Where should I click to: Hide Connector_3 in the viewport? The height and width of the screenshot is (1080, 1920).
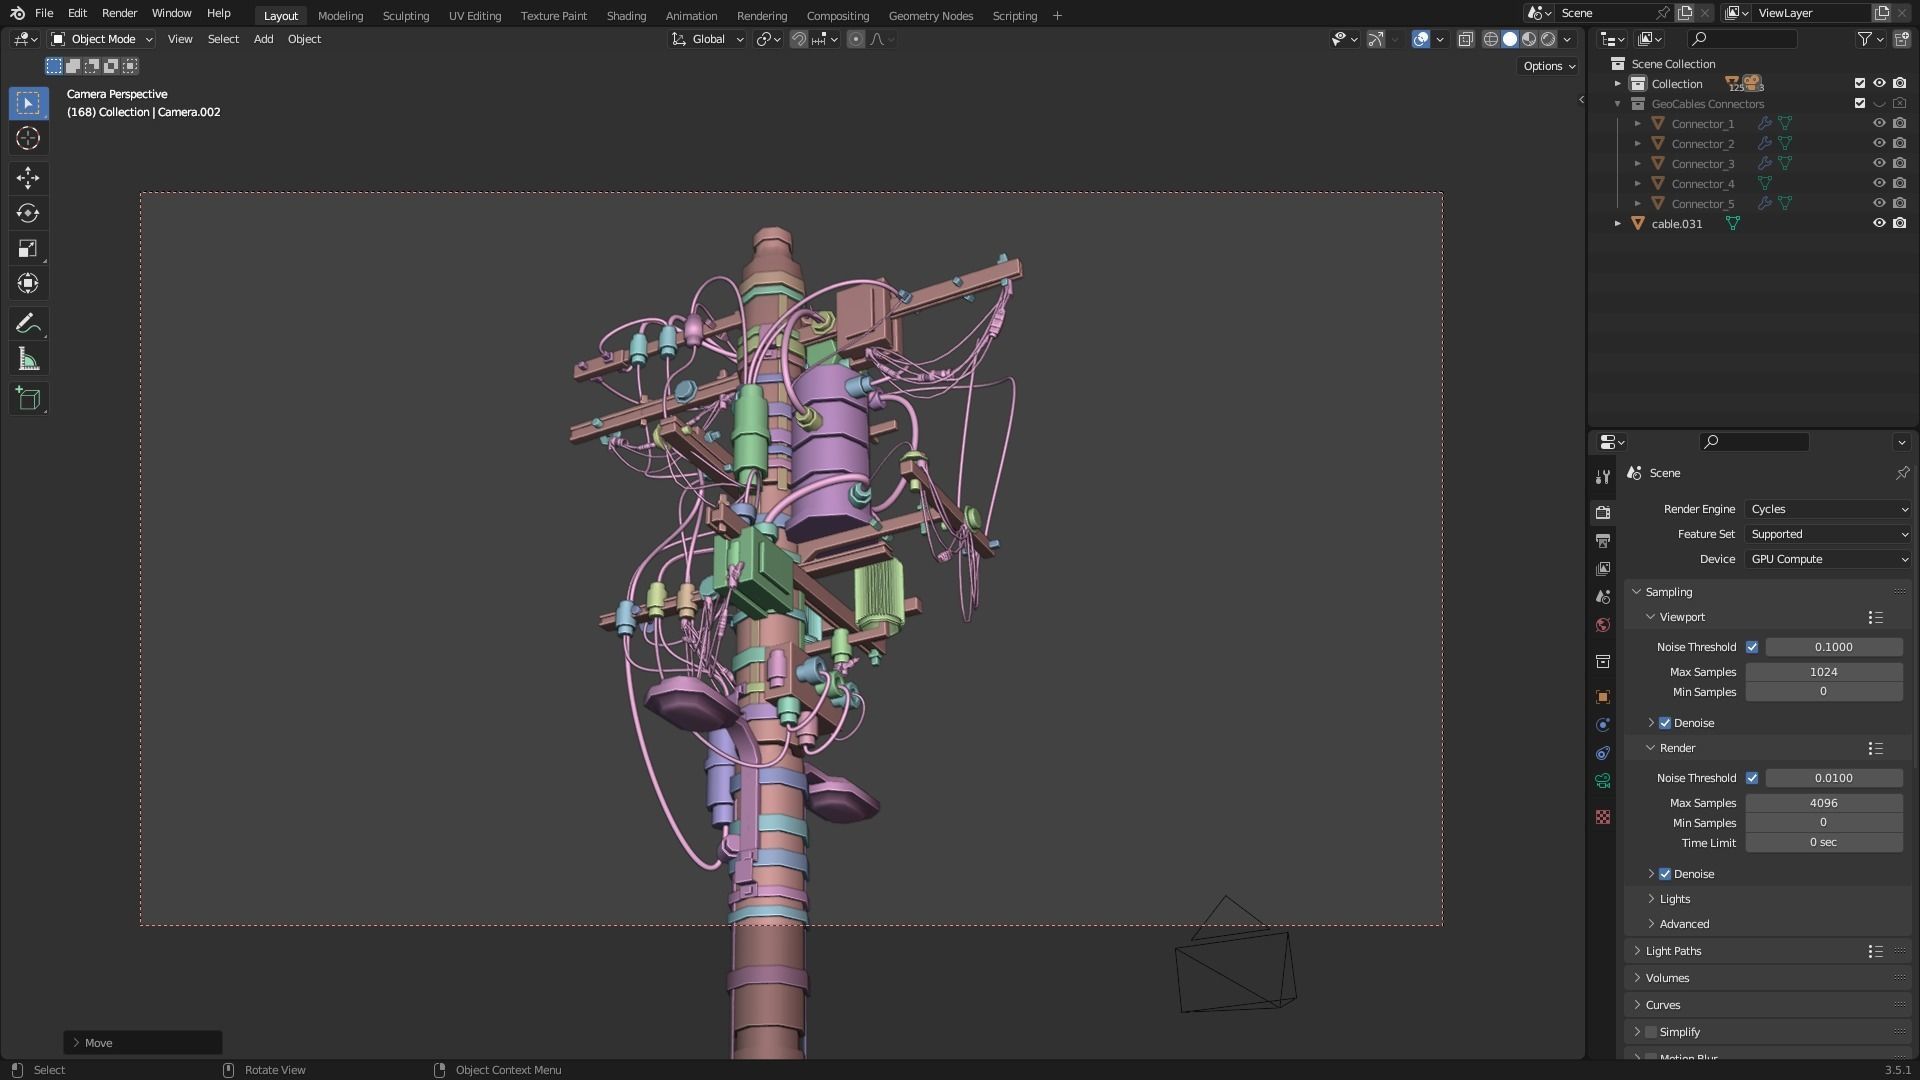[x=1879, y=163]
